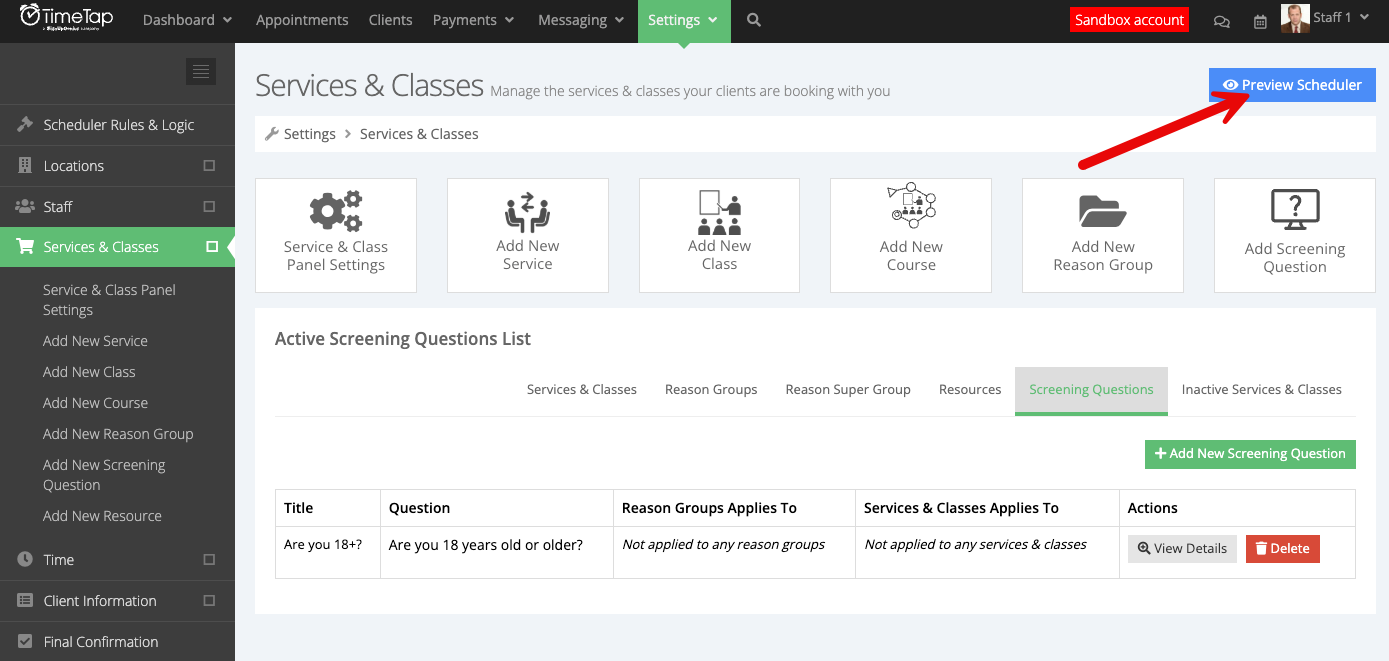Expand the Time sidebar section square
Viewport: 1389px width, 661px height.
(209, 559)
